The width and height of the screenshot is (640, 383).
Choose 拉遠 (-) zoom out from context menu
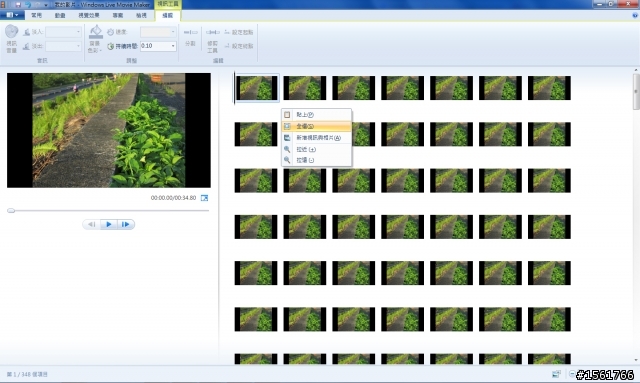(x=316, y=160)
